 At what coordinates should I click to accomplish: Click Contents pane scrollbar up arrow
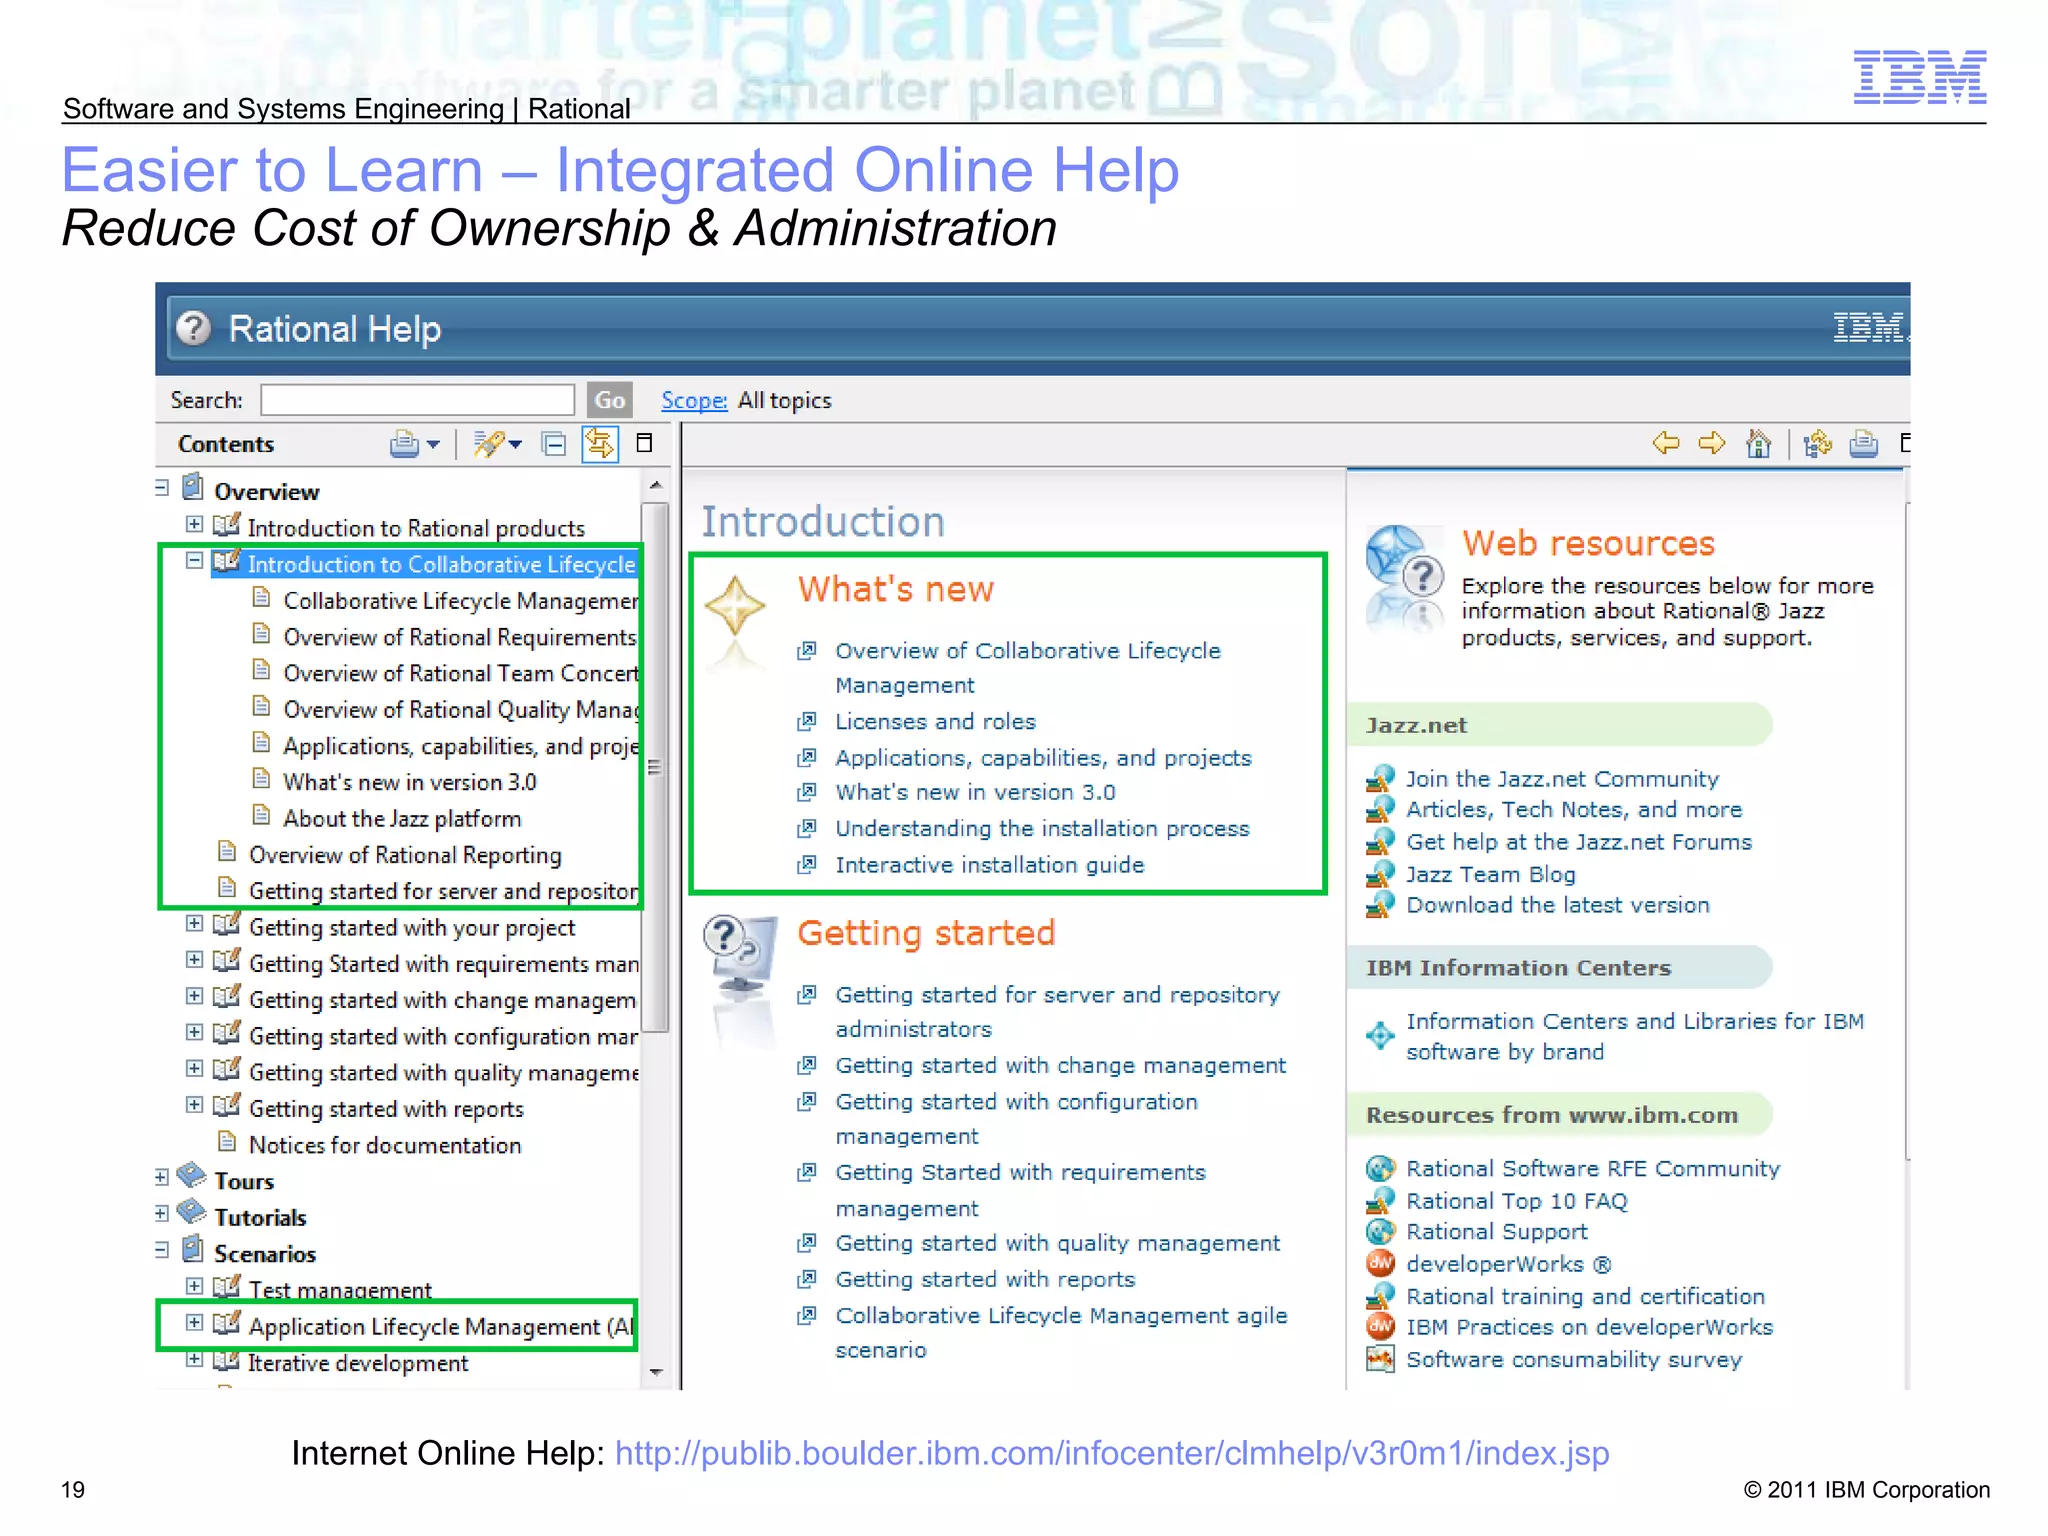tap(656, 485)
